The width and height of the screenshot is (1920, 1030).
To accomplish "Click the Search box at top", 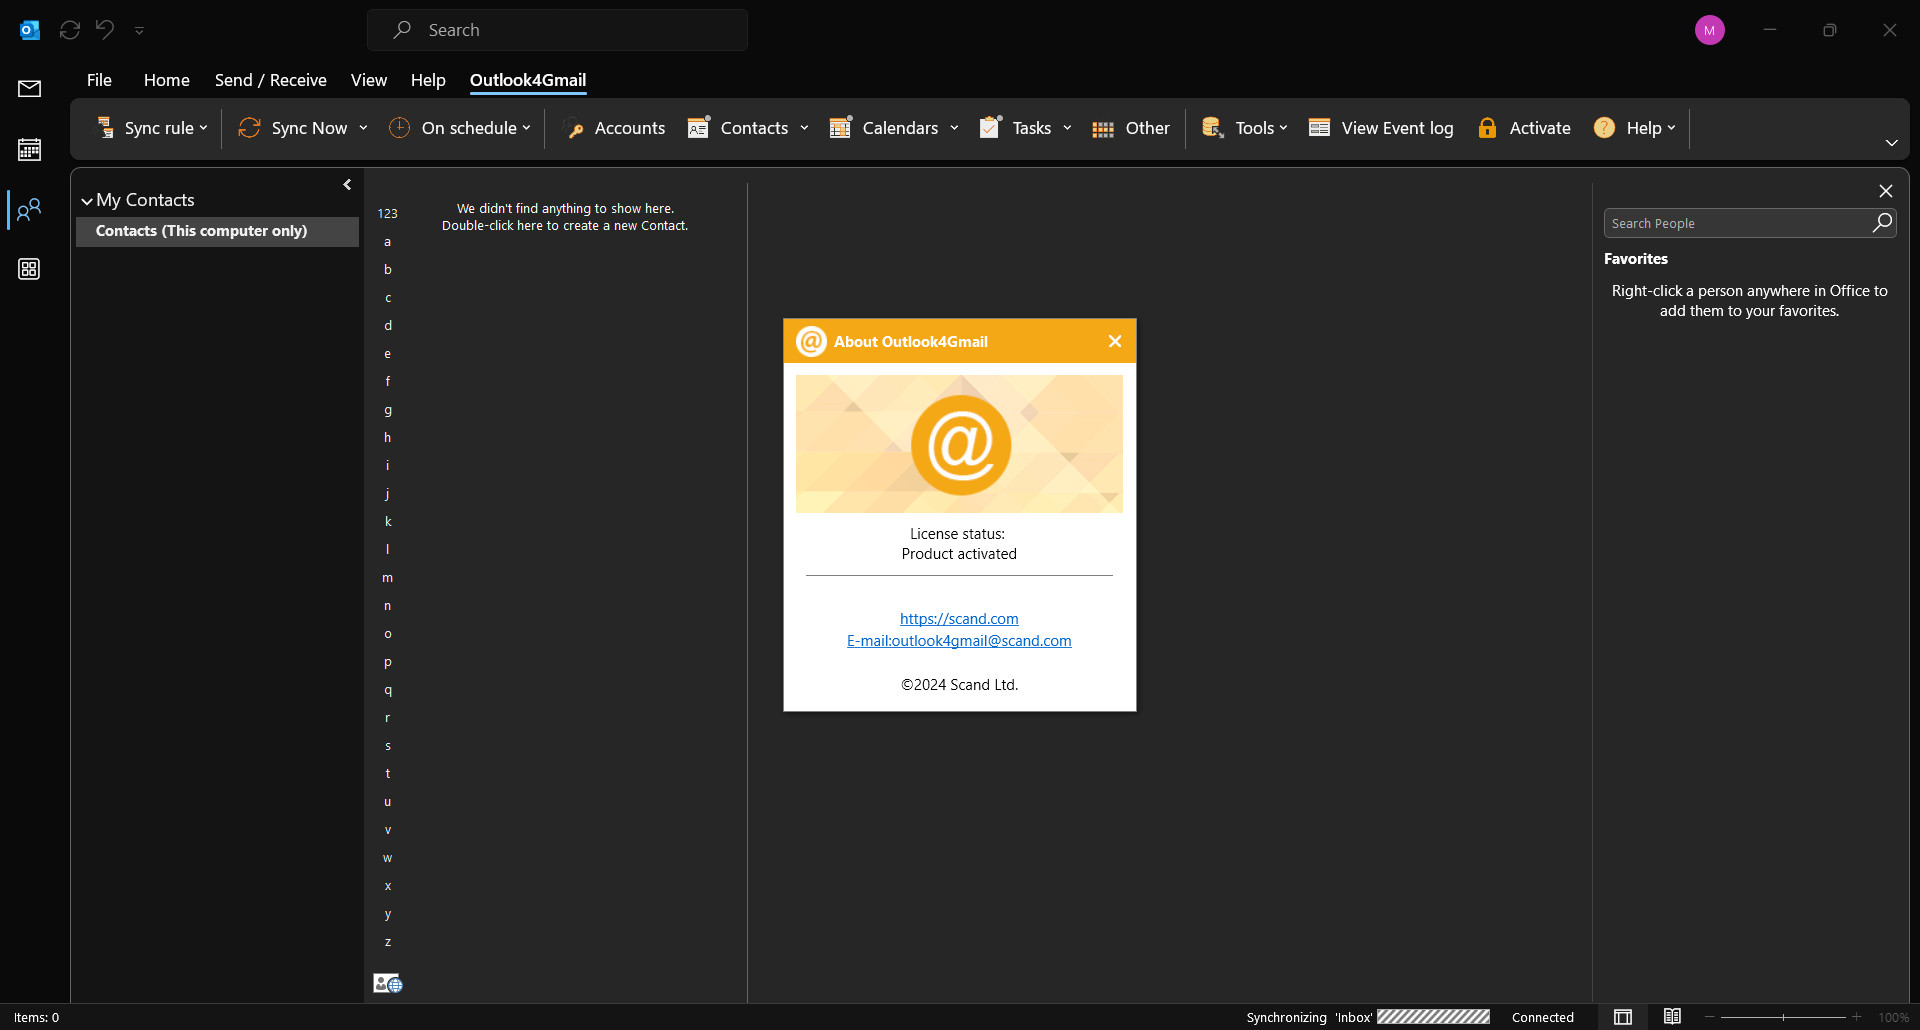I will coord(557,30).
